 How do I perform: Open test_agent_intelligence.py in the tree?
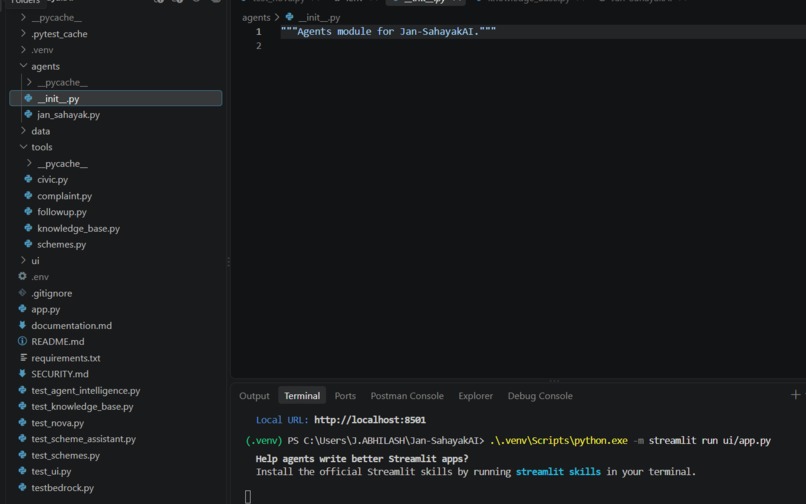(x=85, y=390)
